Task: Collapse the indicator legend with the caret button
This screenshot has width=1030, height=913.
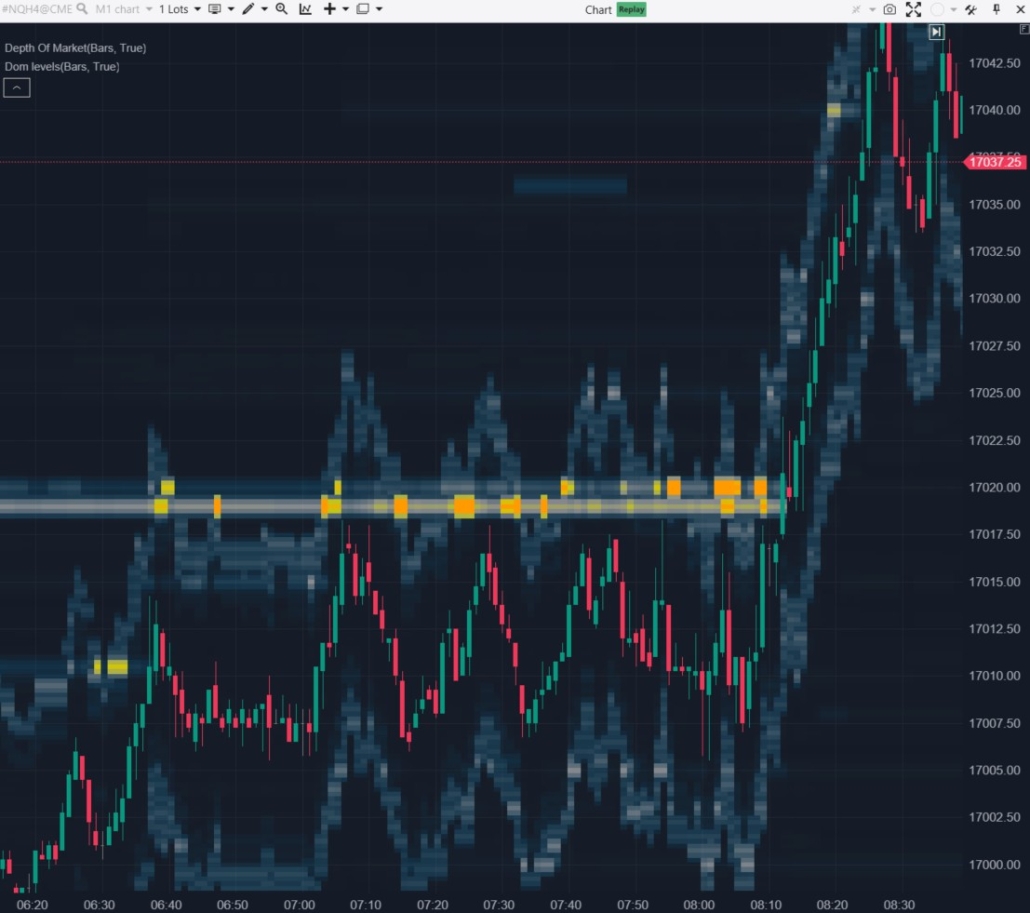Action: [x=16, y=87]
